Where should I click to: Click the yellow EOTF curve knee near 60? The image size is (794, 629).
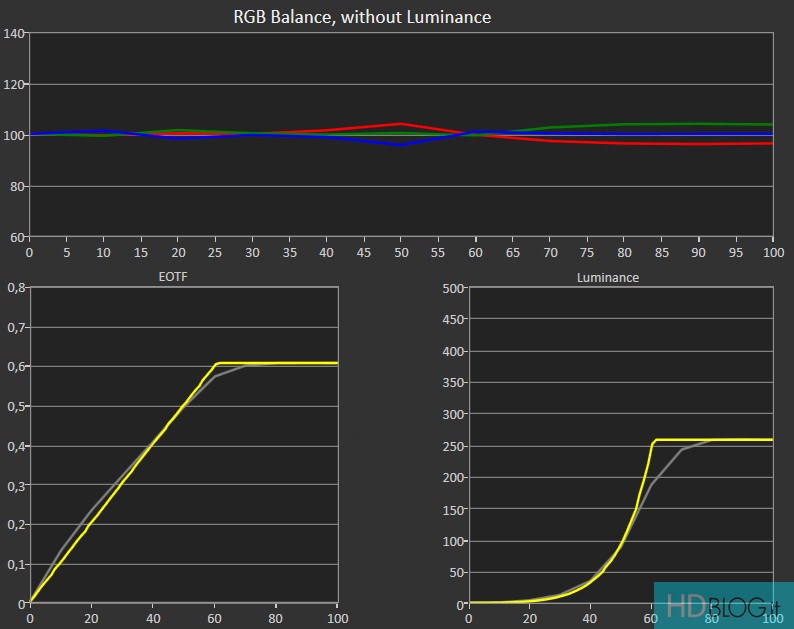pyautogui.click(x=216, y=363)
